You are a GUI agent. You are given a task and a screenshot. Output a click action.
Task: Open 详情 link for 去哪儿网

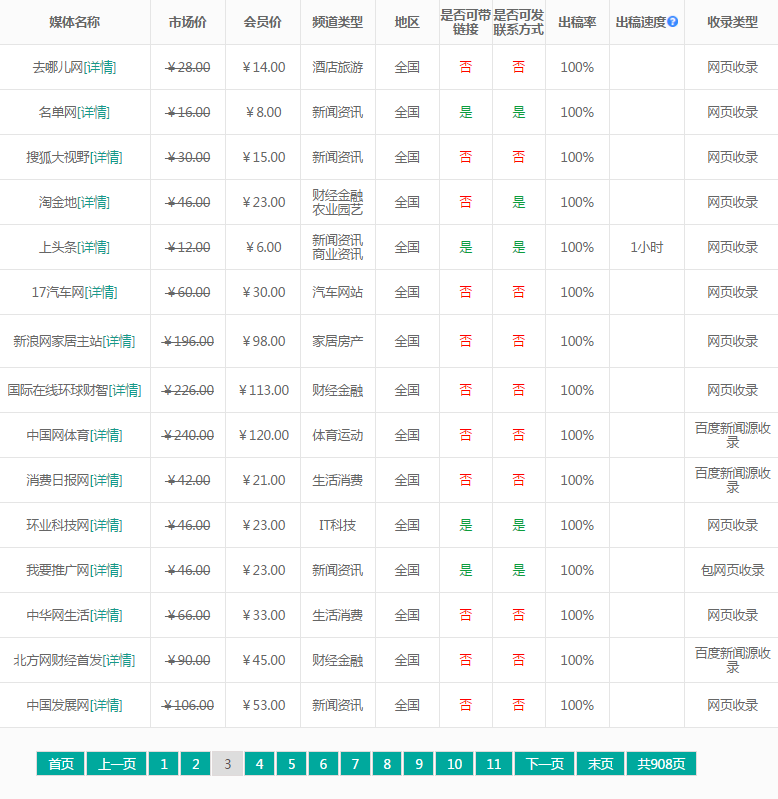click(101, 67)
